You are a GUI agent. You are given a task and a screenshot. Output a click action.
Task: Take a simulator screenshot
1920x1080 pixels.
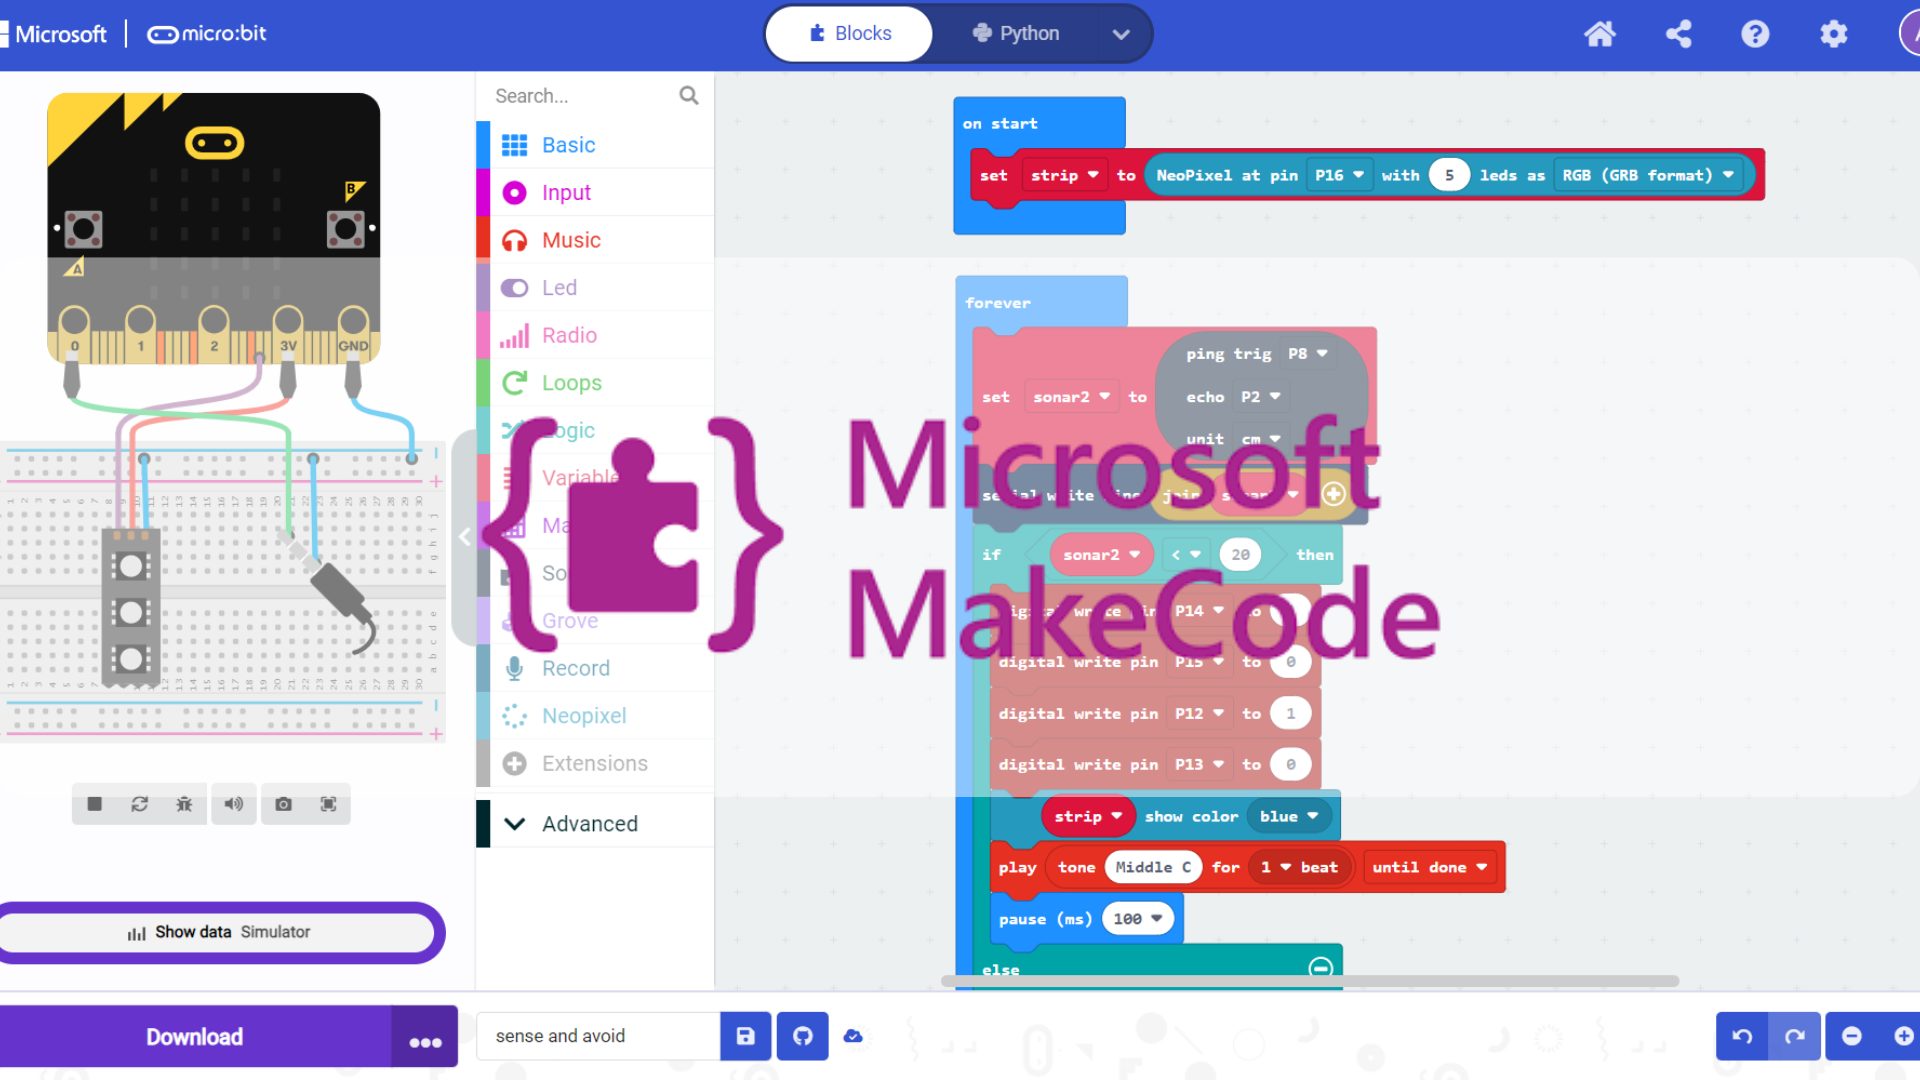[284, 804]
